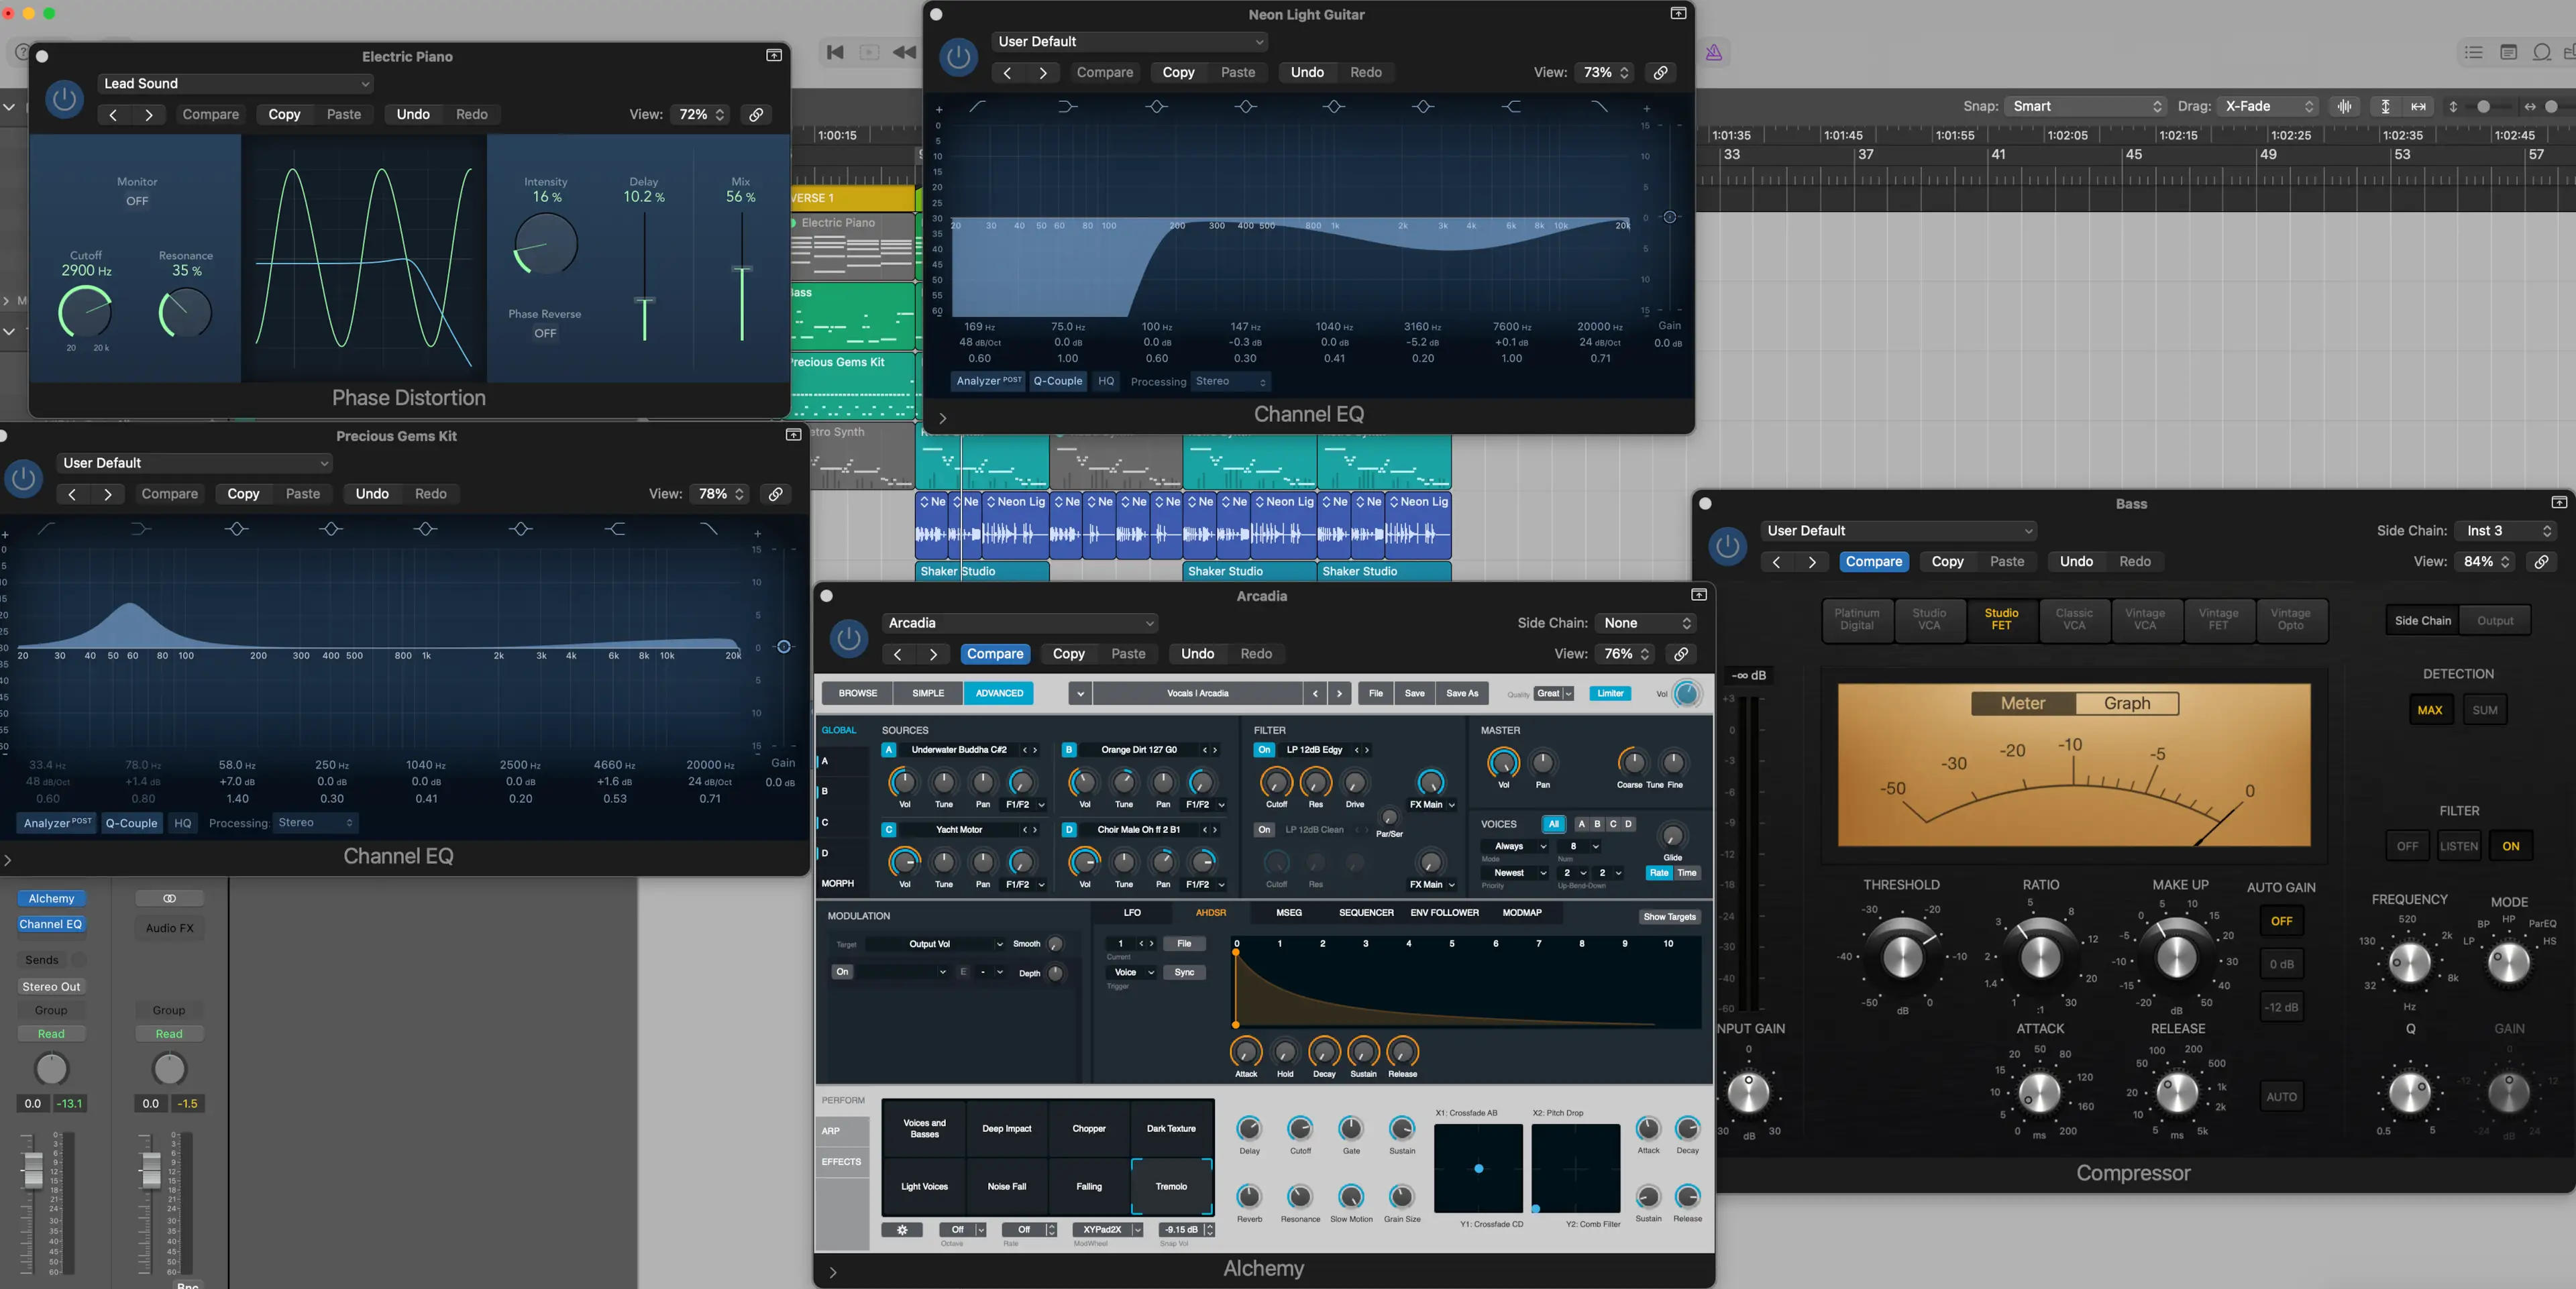The width and height of the screenshot is (2576, 1289).
Task: Toggle Q-Couple in Precious Gems Kit EQ
Action: tap(132, 823)
